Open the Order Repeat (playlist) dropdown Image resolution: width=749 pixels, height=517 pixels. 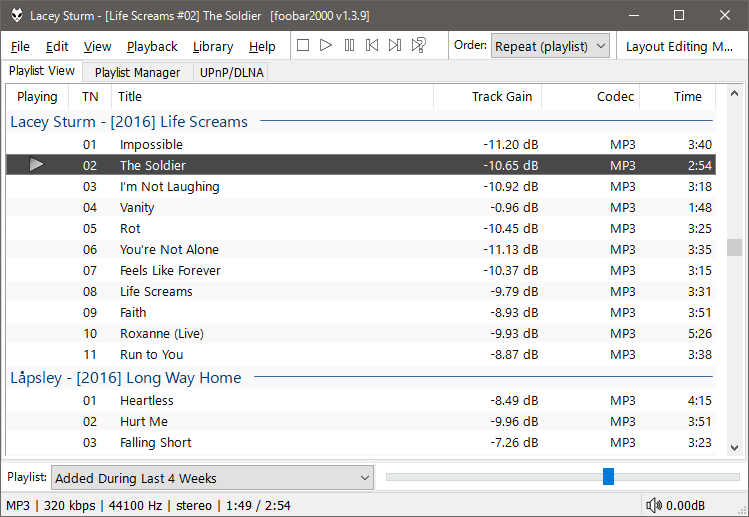[x=550, y=46]
